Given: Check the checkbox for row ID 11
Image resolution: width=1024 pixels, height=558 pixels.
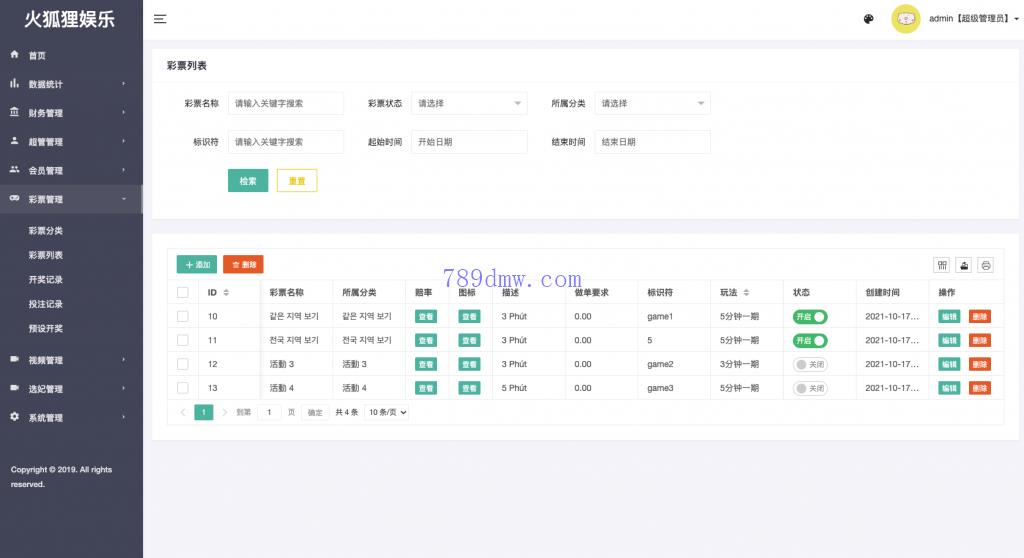Looking at the screenshot, I should coord(182,340).
